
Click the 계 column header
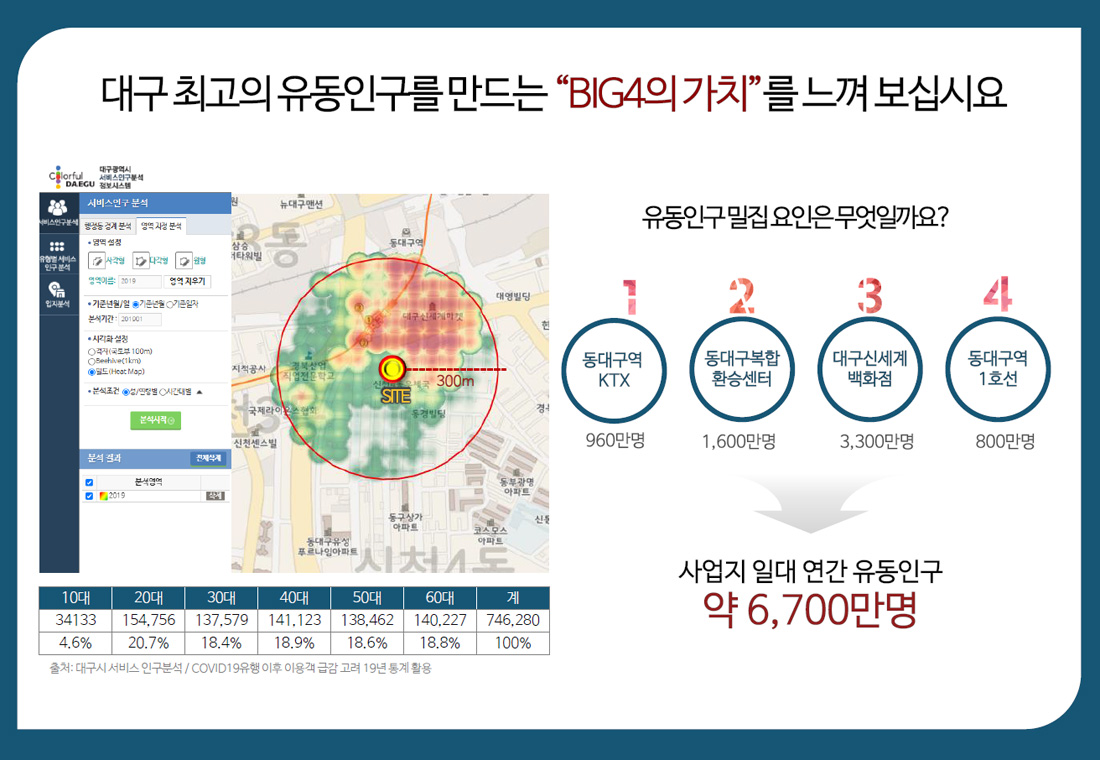[513, 598]
